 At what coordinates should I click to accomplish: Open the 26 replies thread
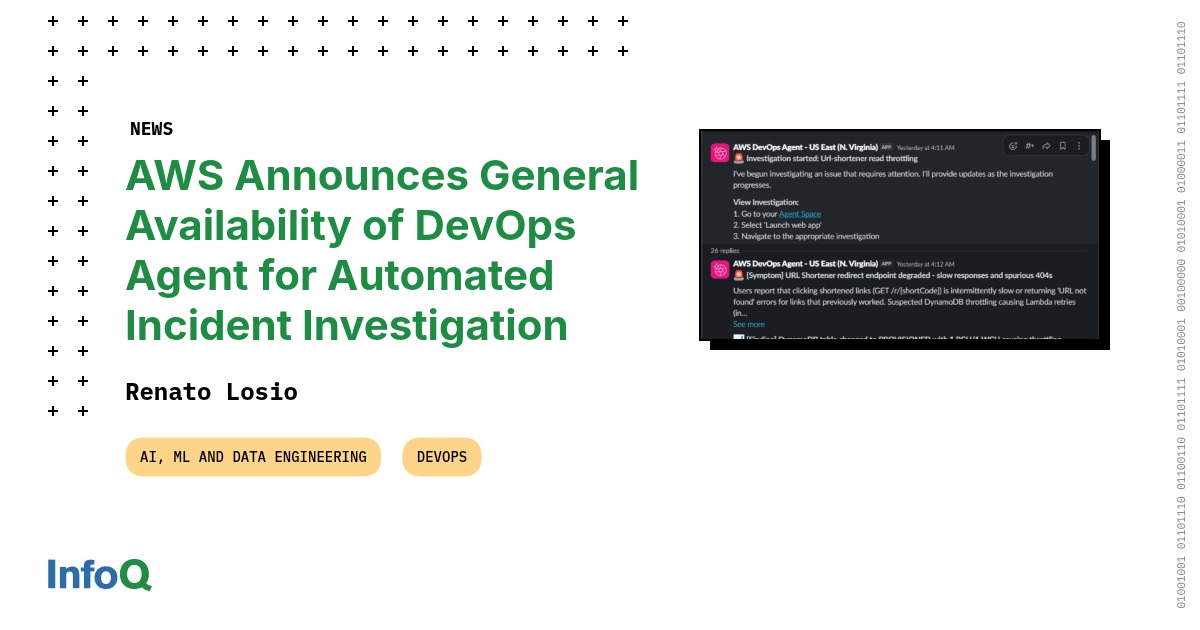coord(725,250)
